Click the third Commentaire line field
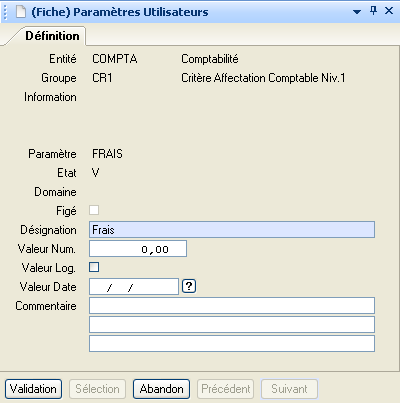This screenshot has width=400, height=403. tap(232, 344)
